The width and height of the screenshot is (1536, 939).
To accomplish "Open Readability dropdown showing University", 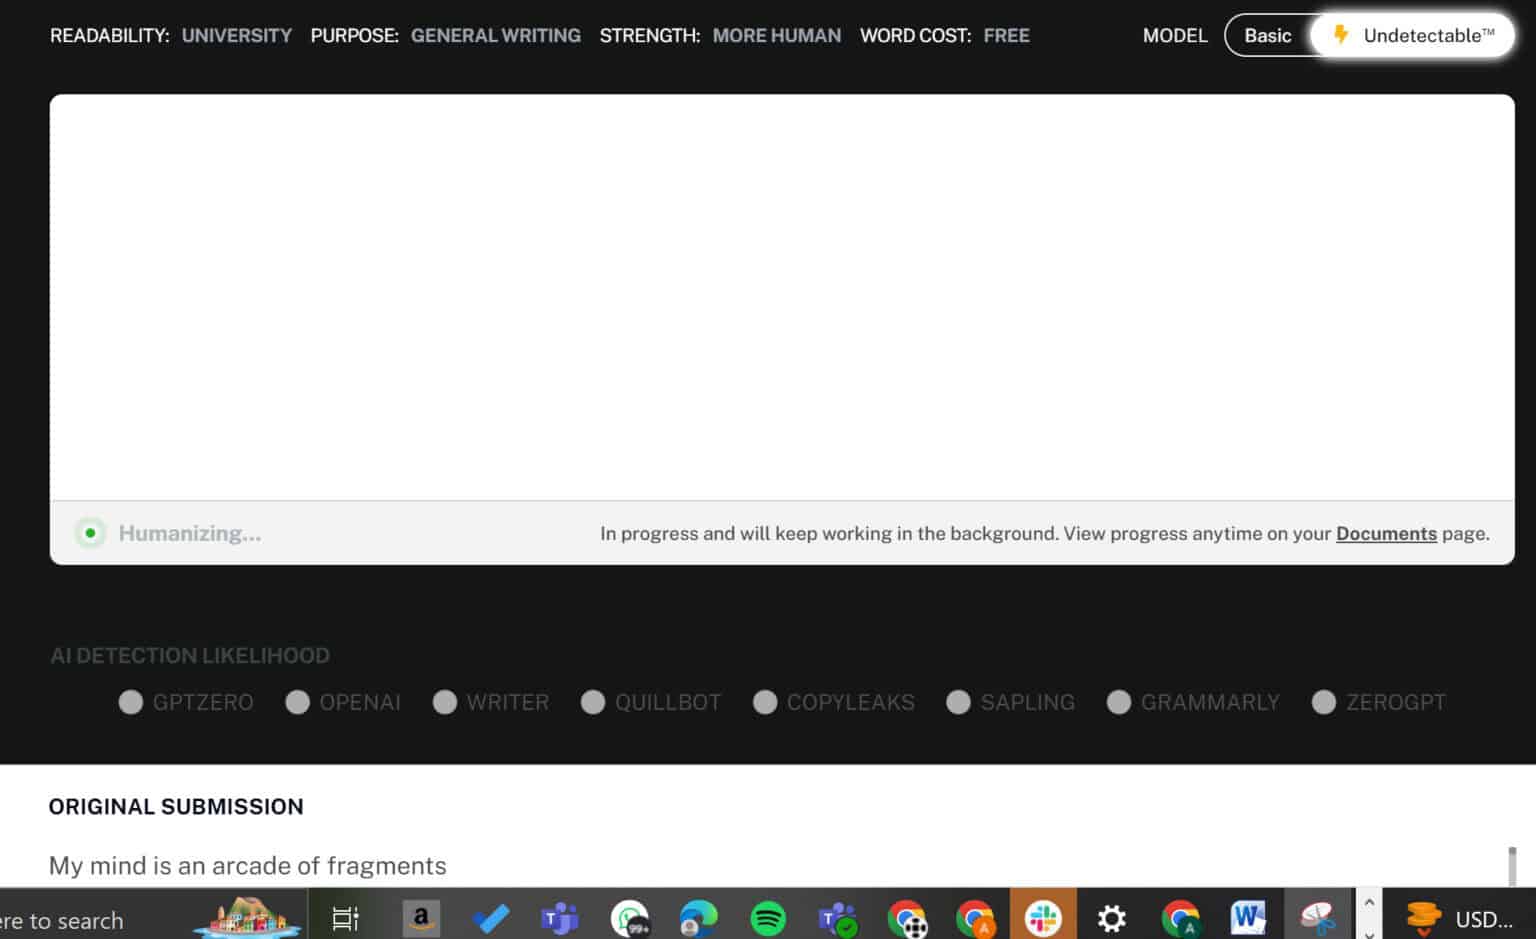I will pos(236,36).
